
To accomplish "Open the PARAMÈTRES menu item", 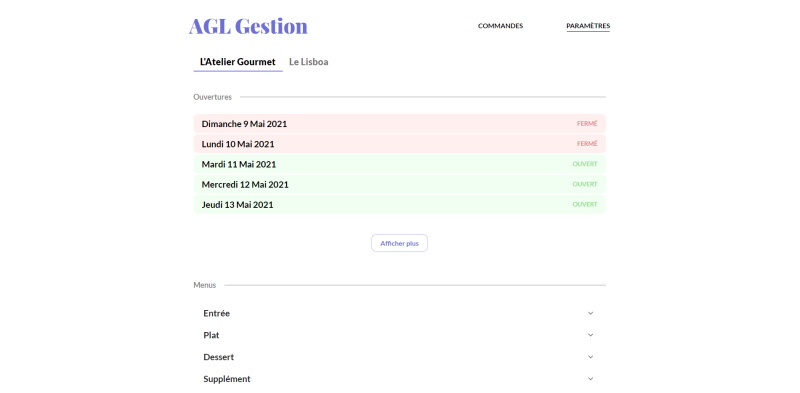I will (x=588, y=26).
